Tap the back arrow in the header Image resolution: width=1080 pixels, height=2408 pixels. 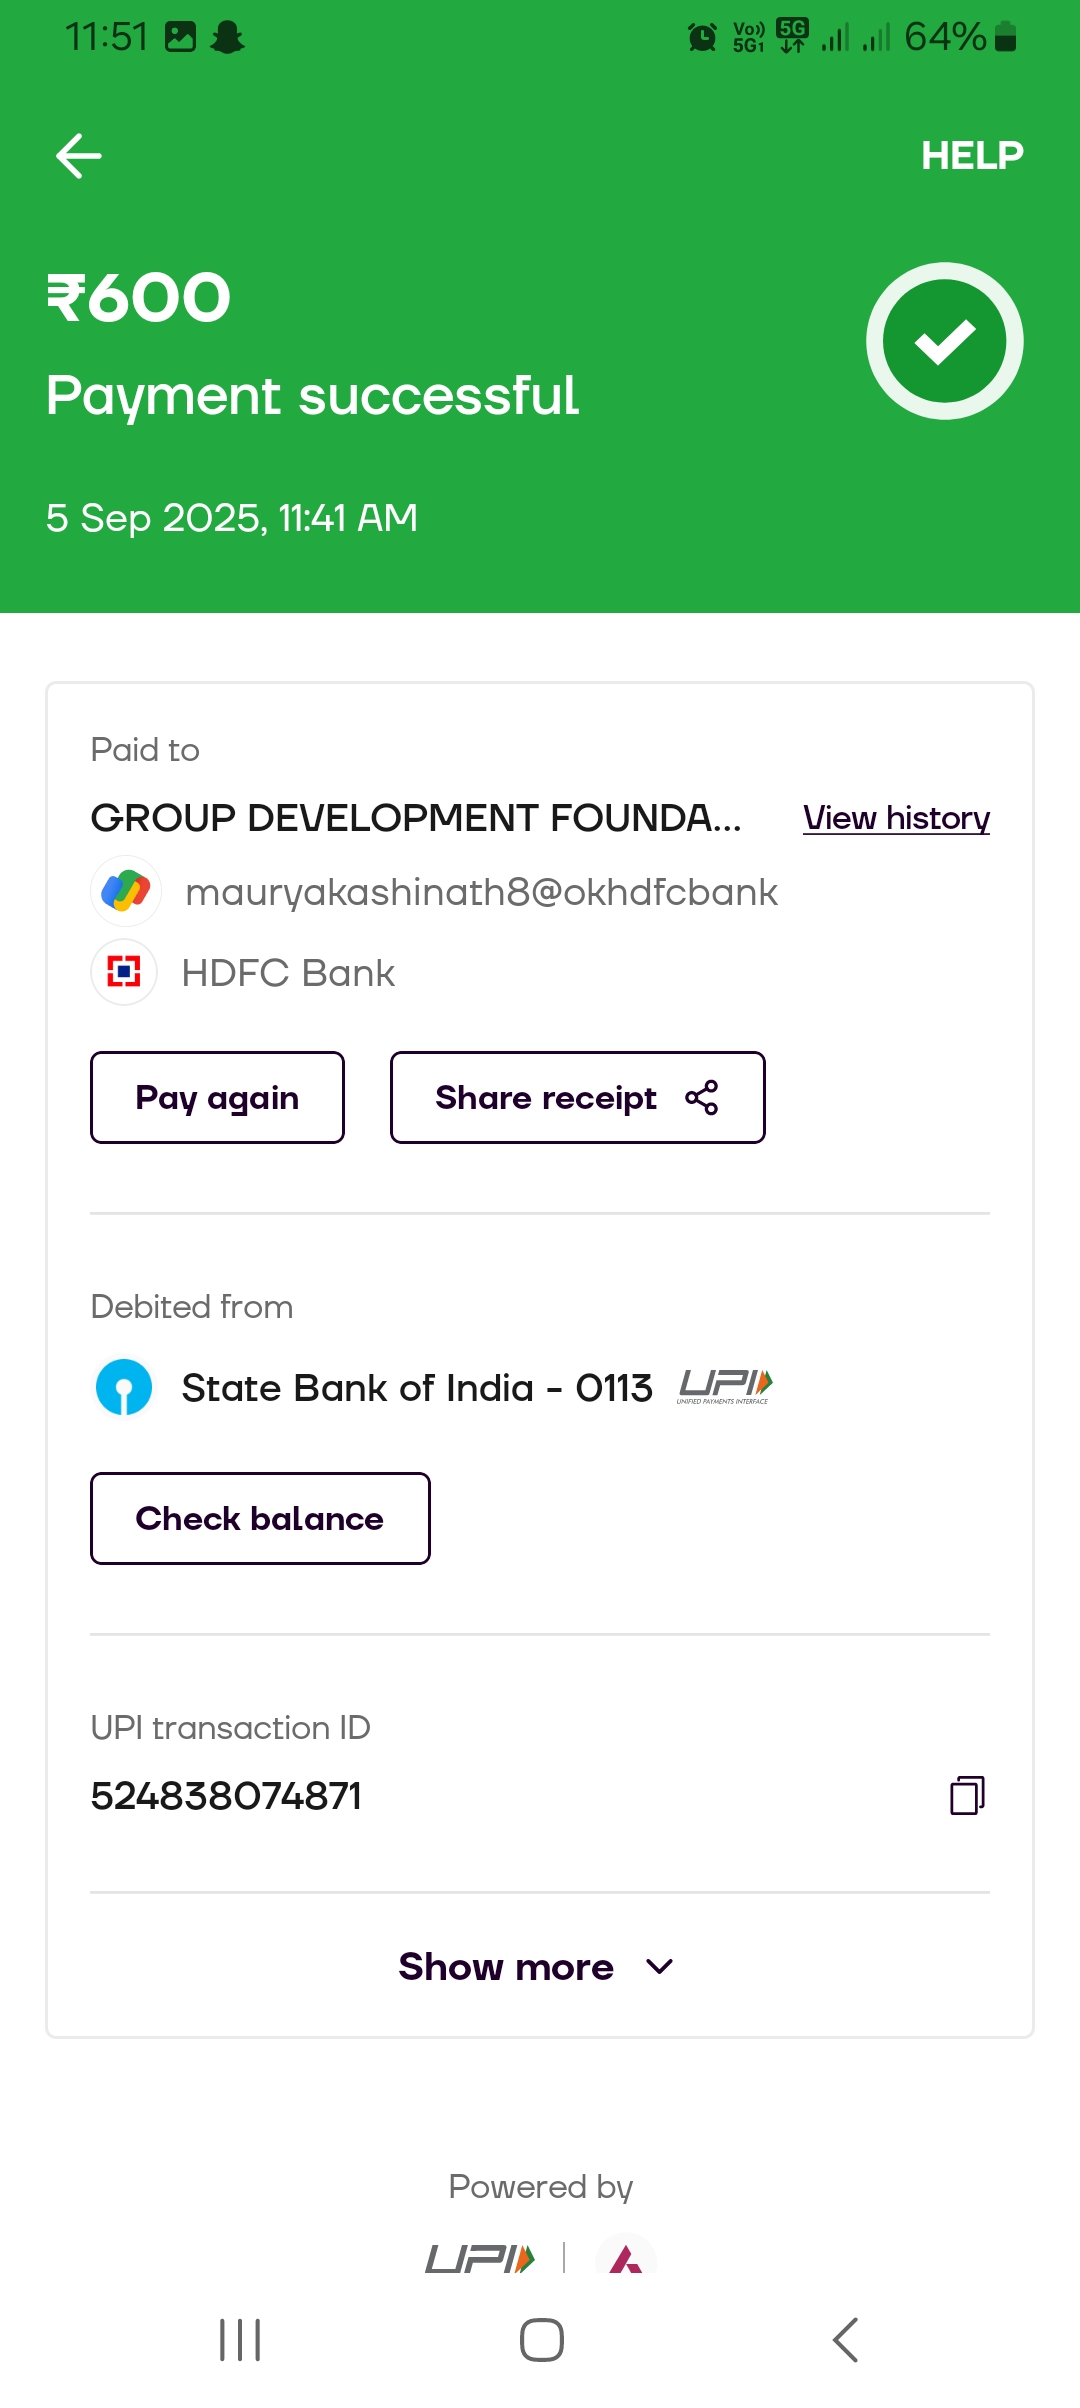(79, 156)
